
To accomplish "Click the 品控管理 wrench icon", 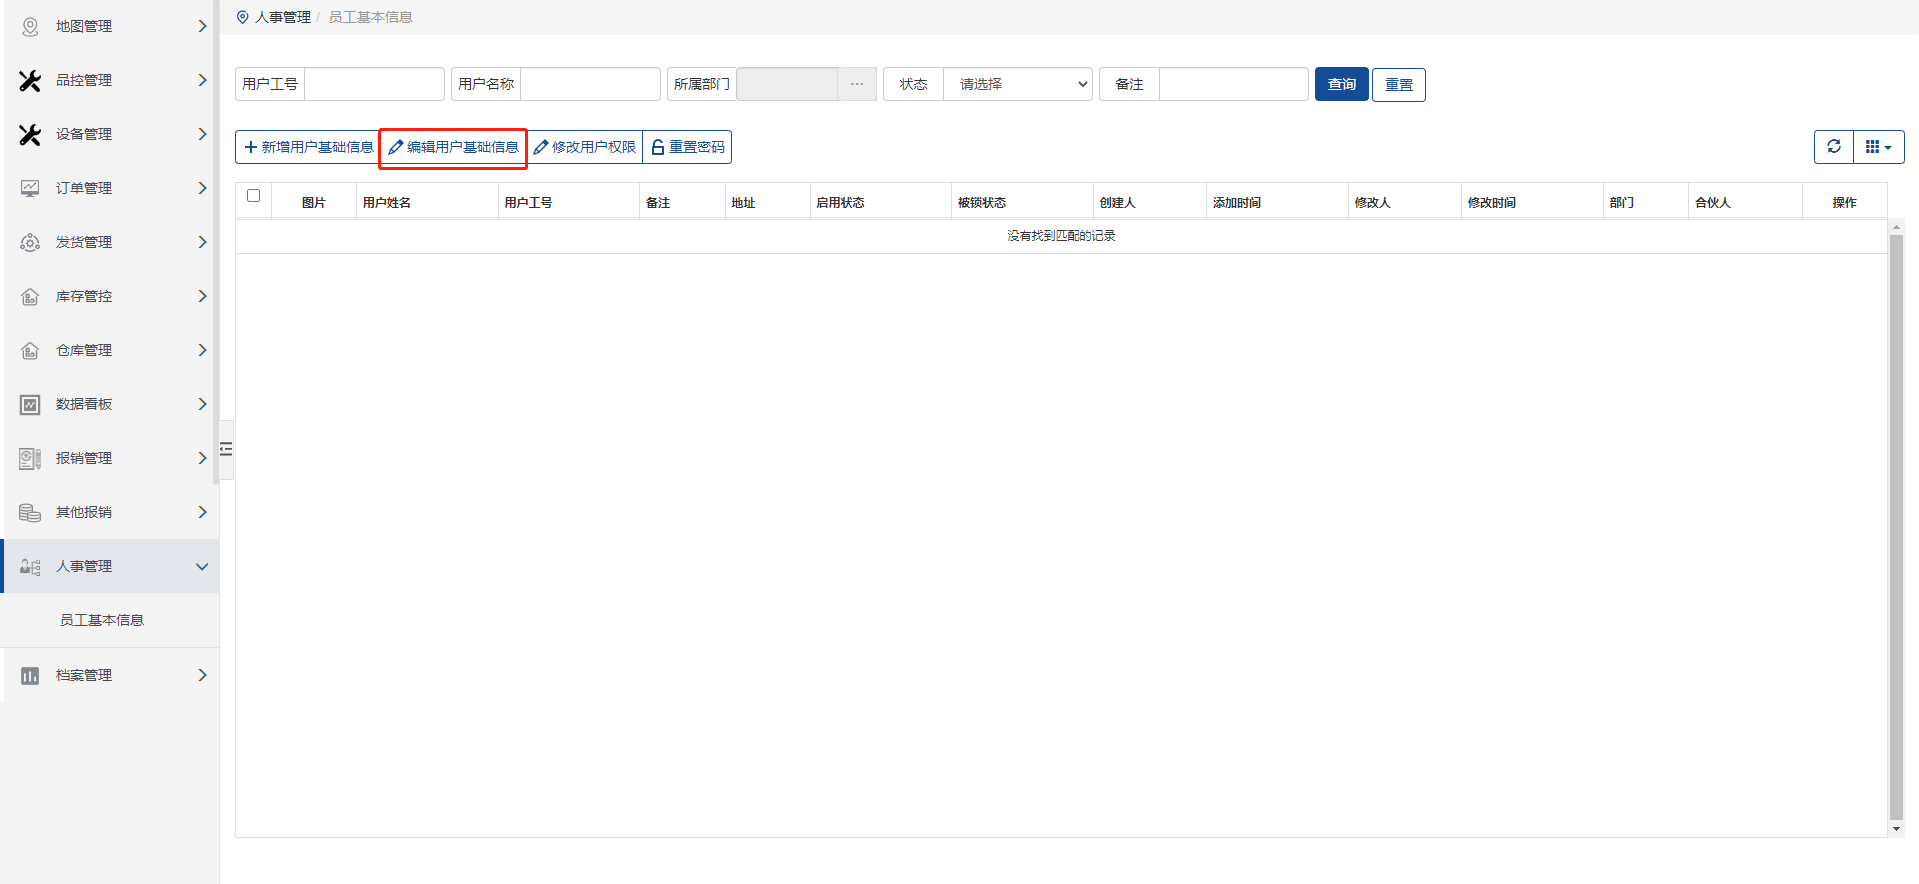I will click(x=30, y=81).
